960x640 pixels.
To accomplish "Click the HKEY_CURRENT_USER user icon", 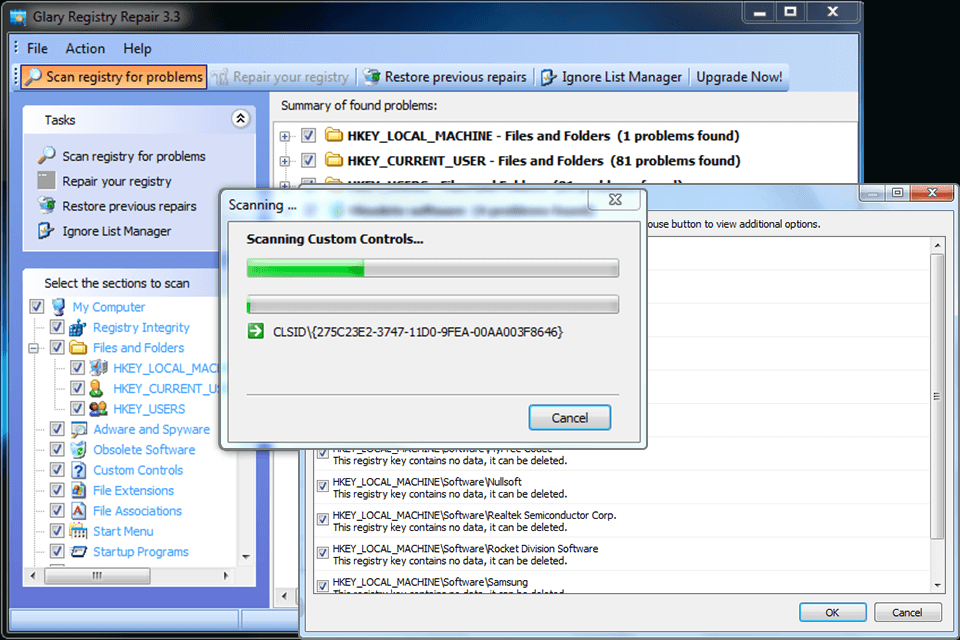I will 96,388.
